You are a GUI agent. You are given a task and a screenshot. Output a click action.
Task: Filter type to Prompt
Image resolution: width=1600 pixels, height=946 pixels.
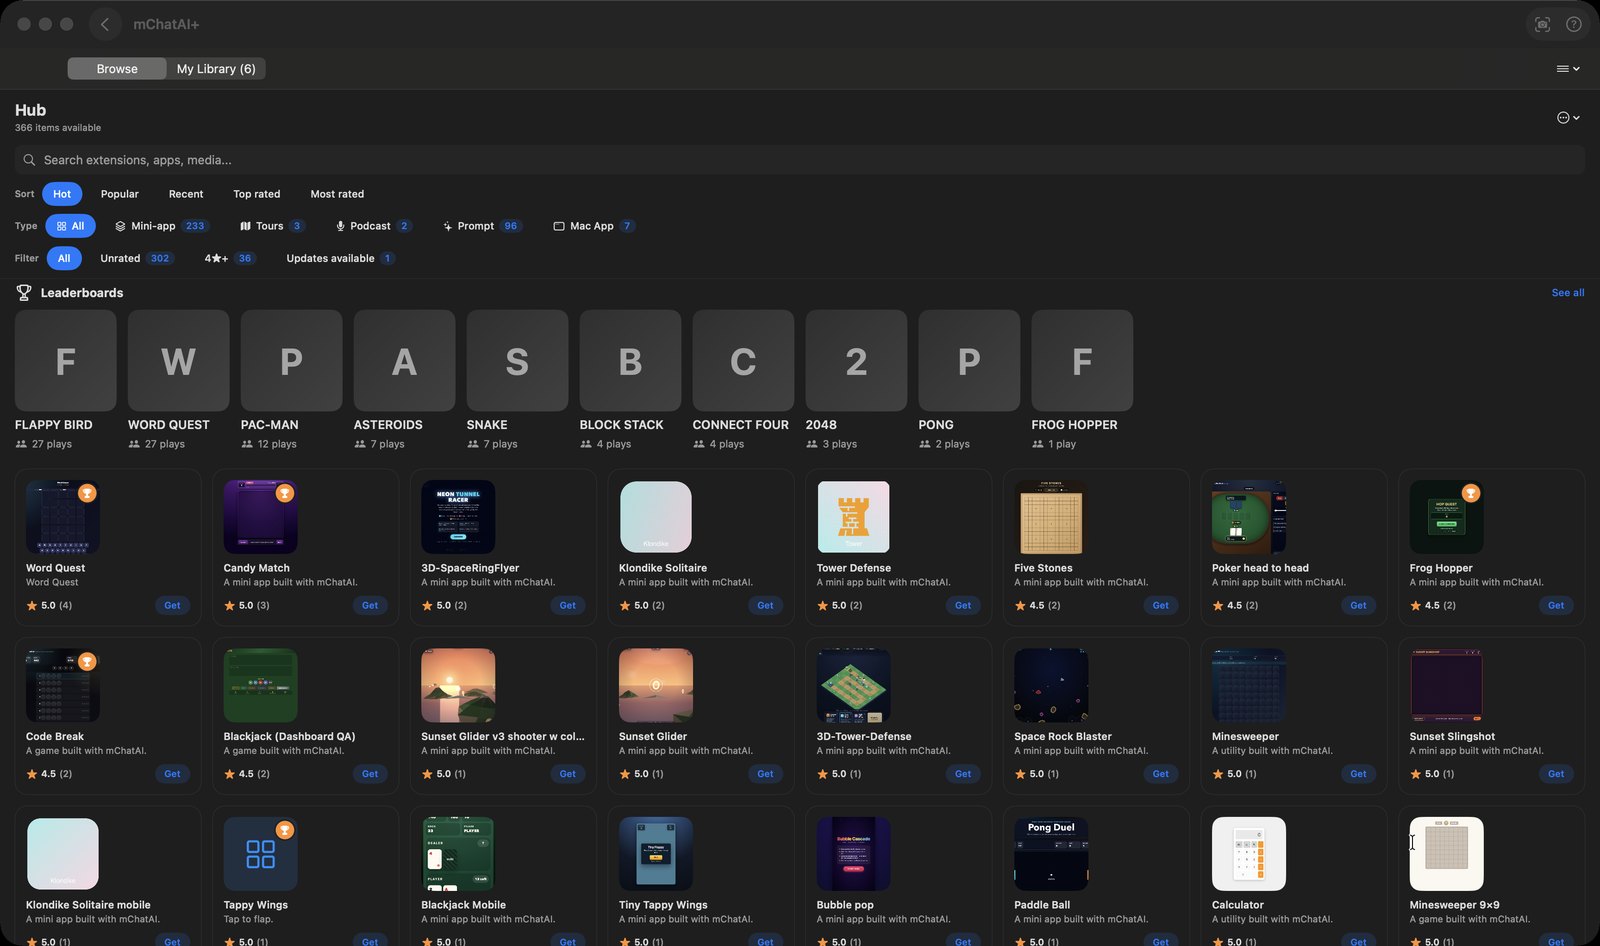pos(482,226)
